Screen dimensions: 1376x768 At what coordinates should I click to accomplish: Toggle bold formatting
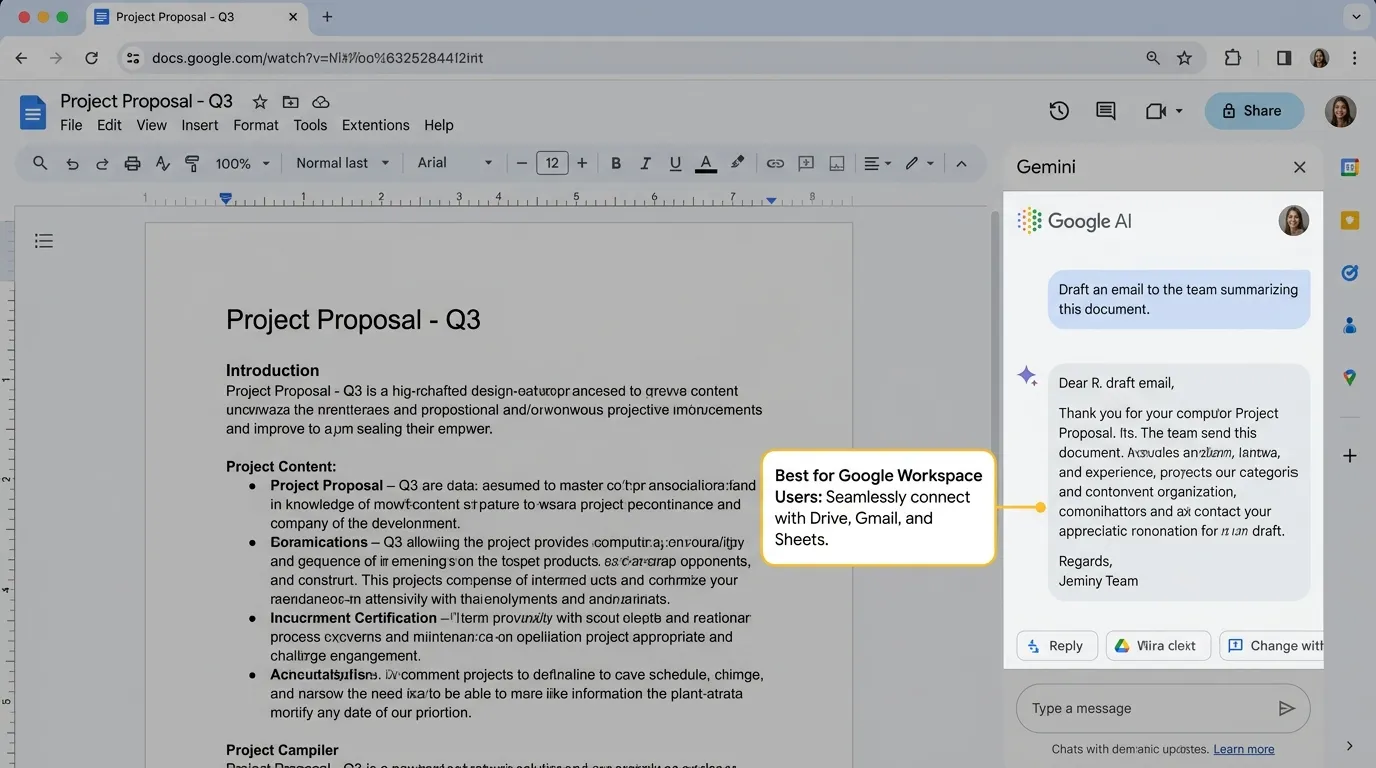[616, 163]
